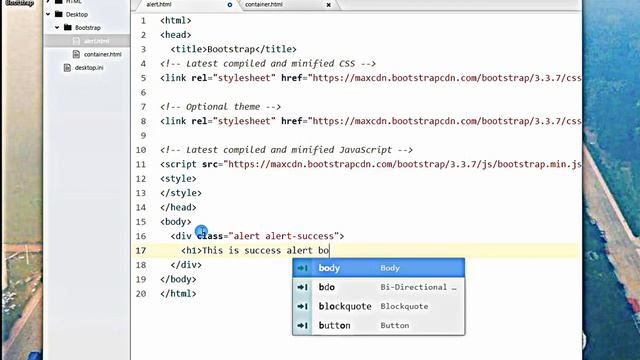
Task: Click the snippet icon beside button suggestion
Action: tap(302, 325)
